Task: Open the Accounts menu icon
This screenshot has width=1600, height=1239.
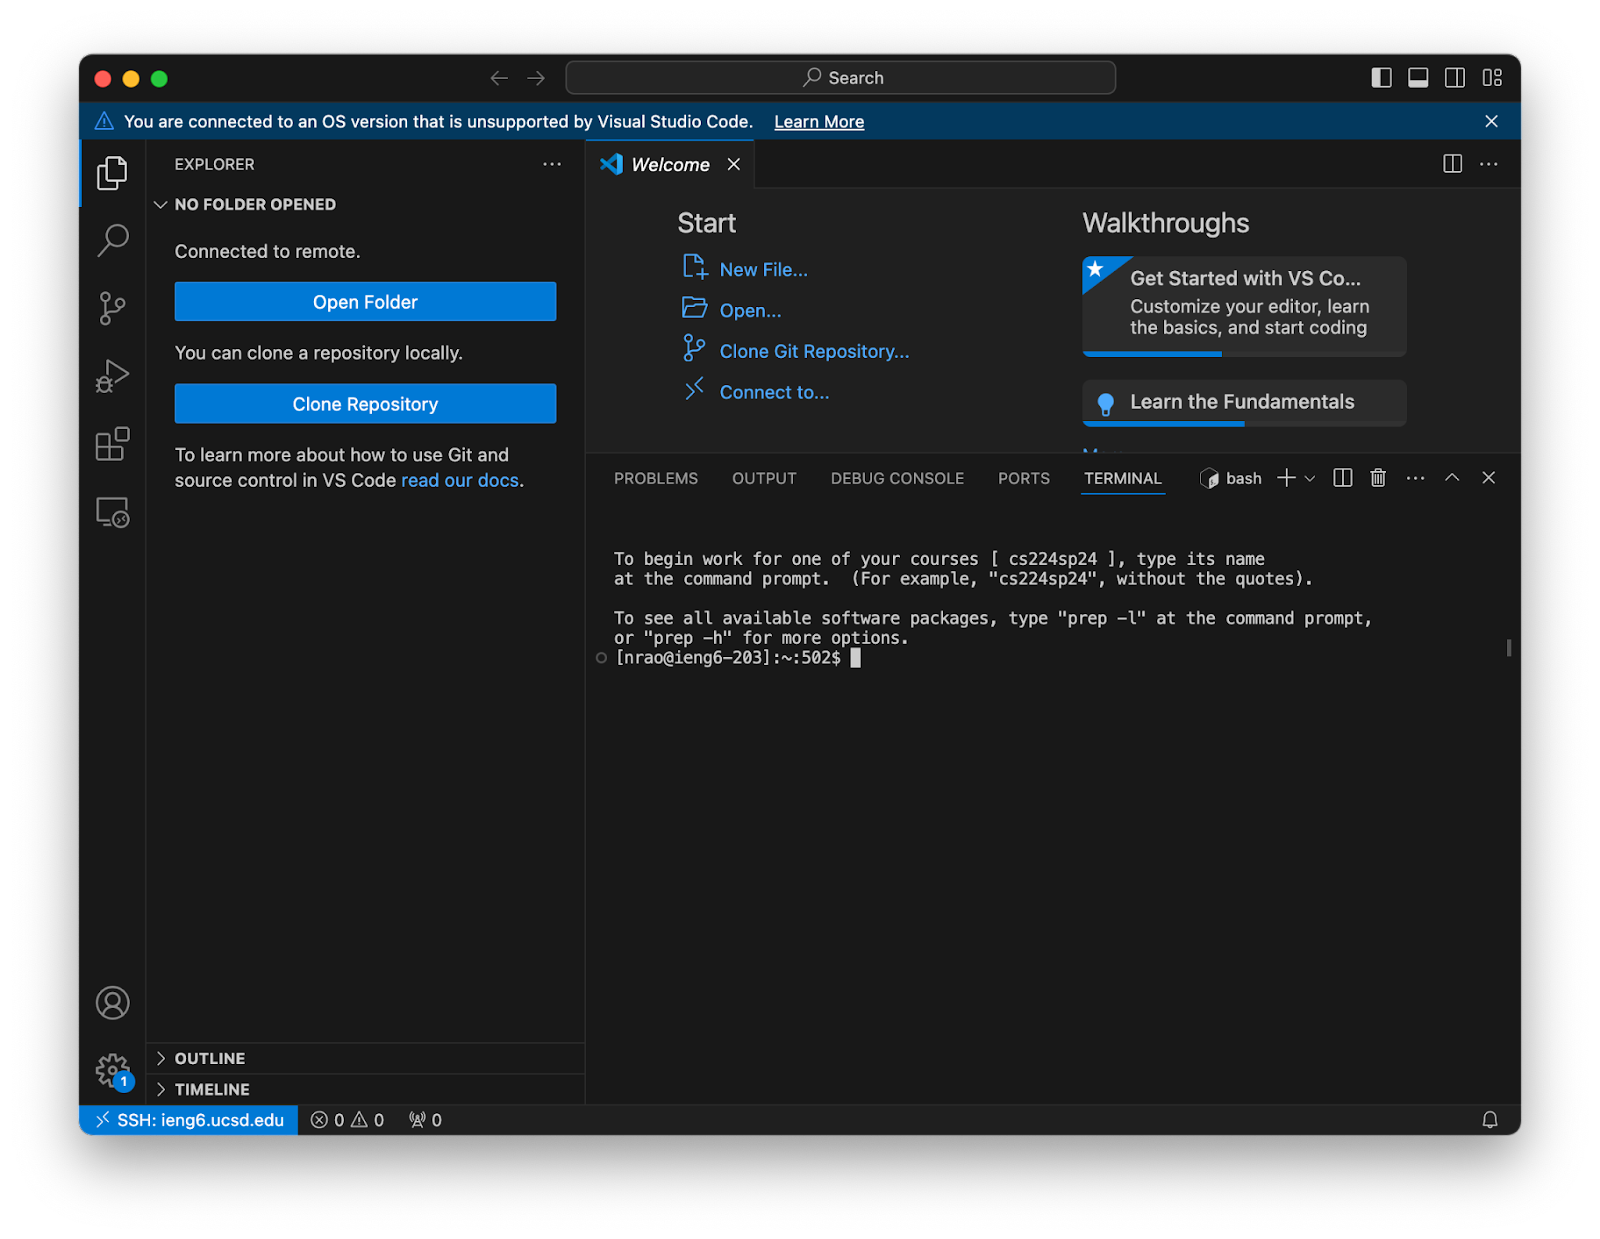Action: pos(112,1003)
